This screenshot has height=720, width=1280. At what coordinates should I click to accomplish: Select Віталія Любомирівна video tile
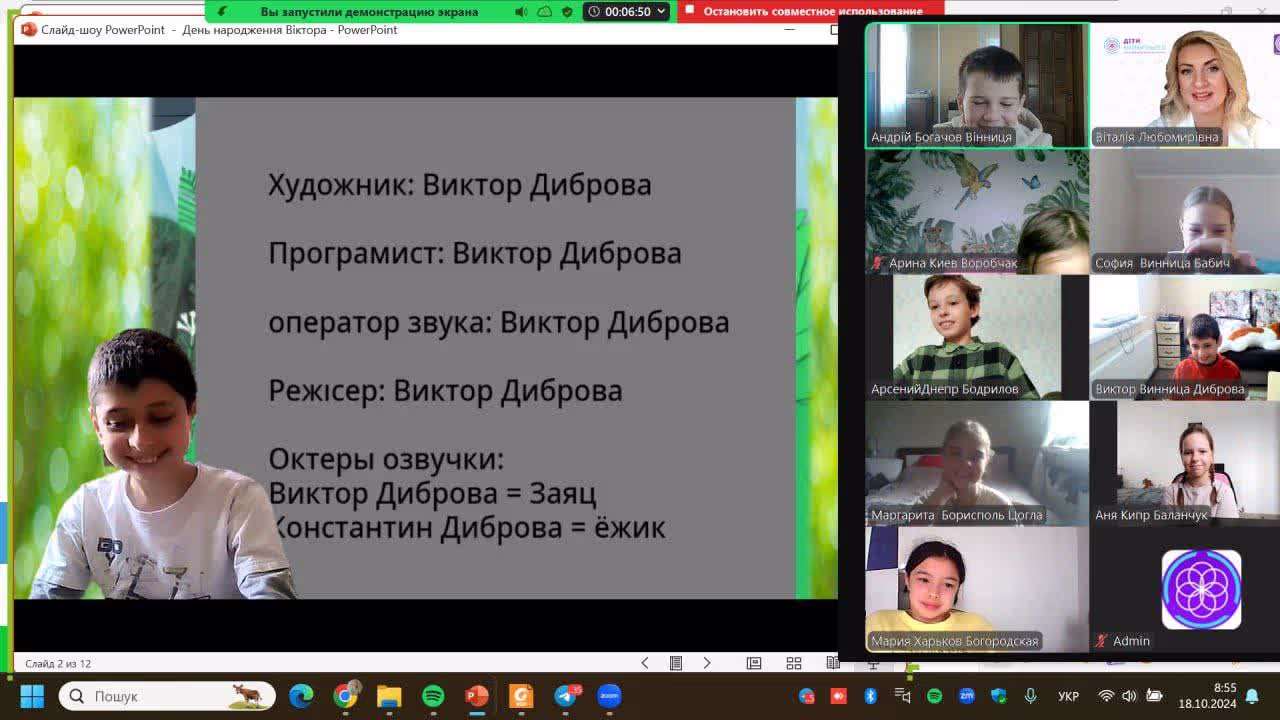point(1185,86)
